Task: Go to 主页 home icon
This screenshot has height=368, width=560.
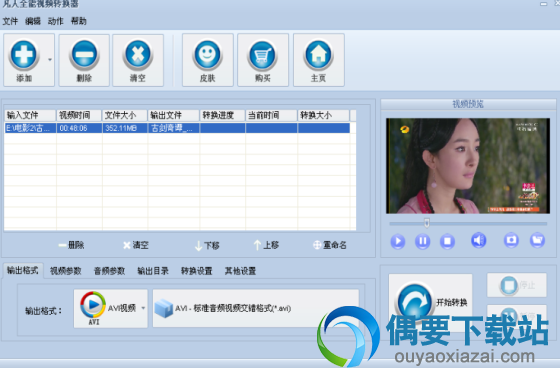Action: pos(318,55)
